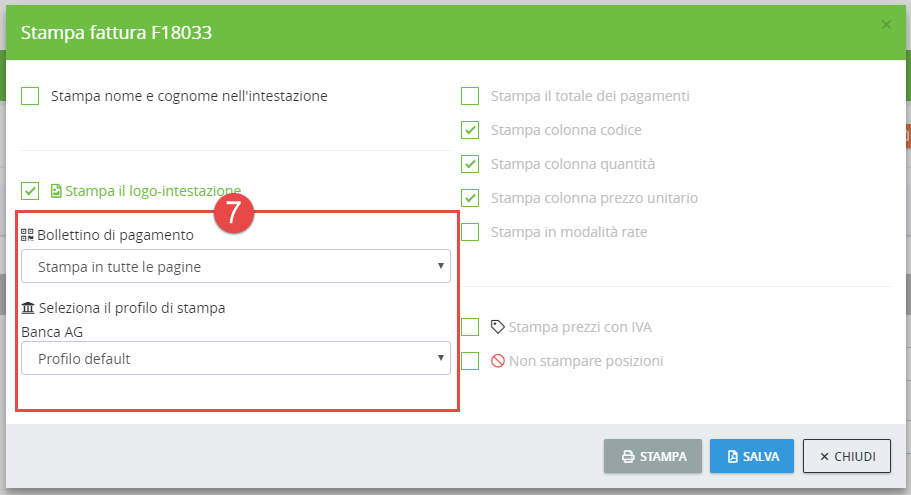The height and width of the screenshot is (495, 911).
Task: Click the bank icon beside Seleziona il profilo
Action: tap(27, 308)
